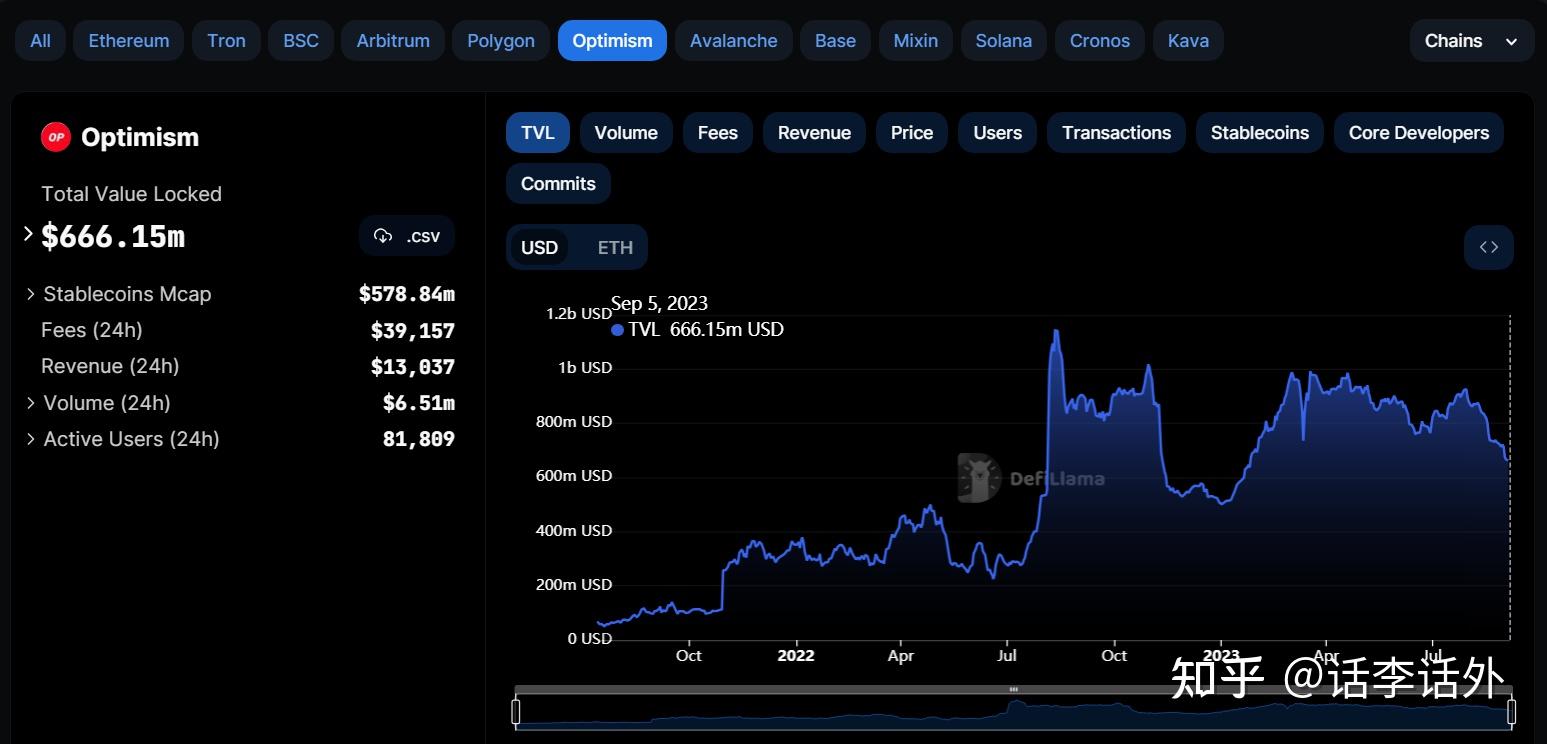Click the embed chart code icon
This screenshot has width=1547, height=744.
click(x=1489, y=247)
